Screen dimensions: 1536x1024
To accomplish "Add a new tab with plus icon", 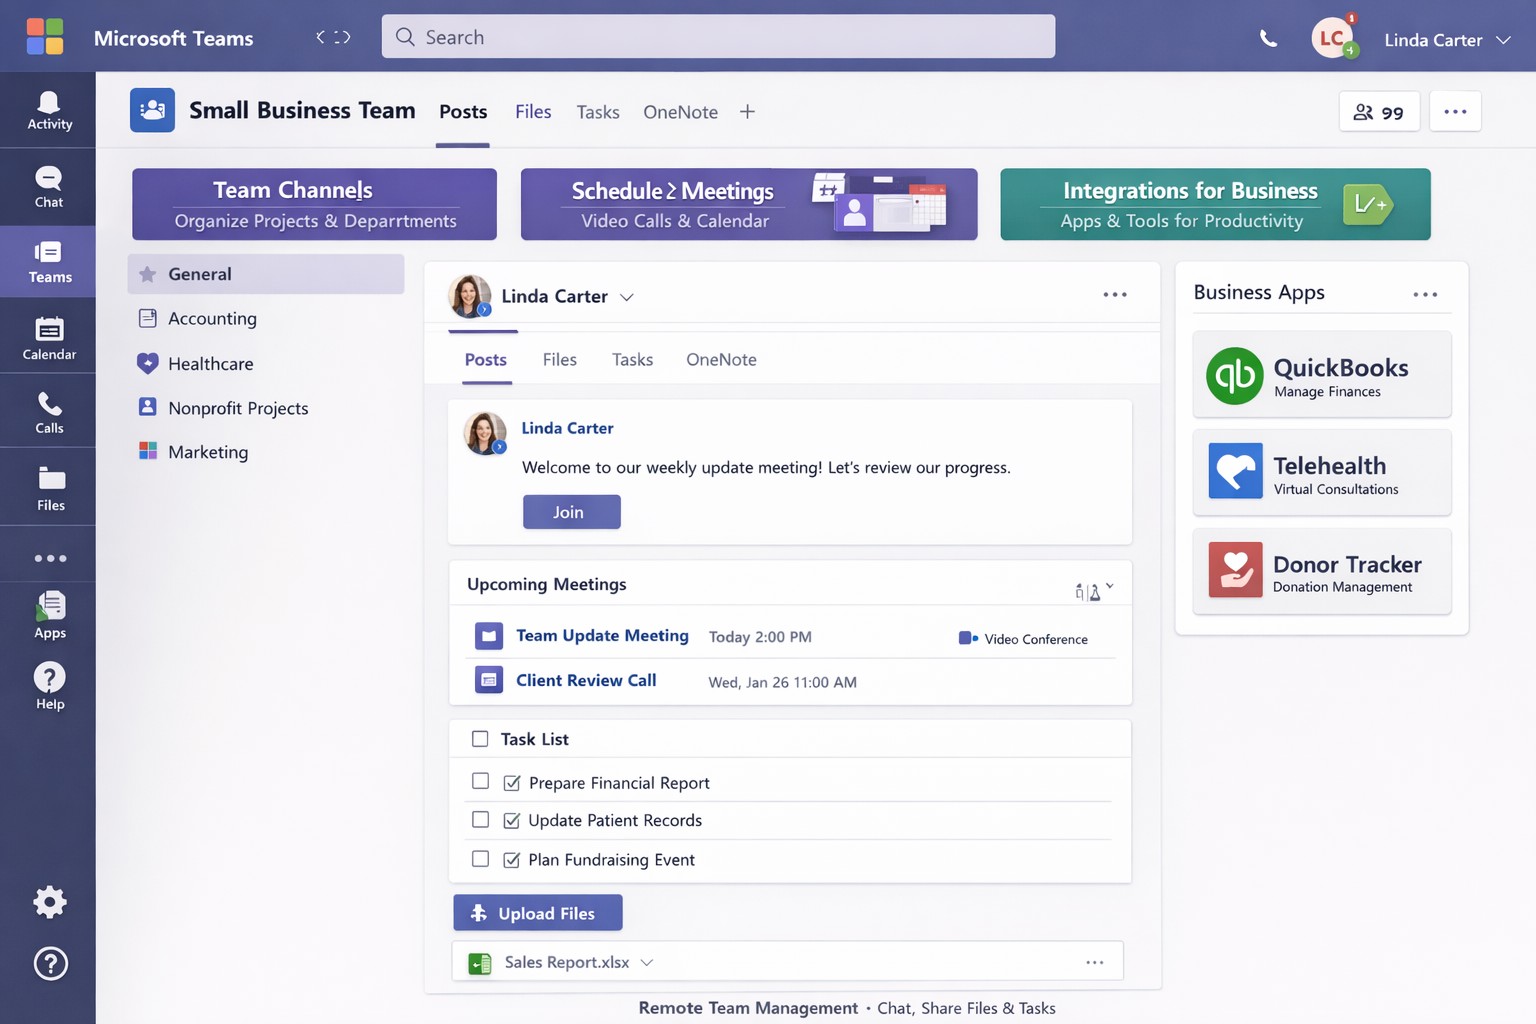I will (x=747, y=112).
